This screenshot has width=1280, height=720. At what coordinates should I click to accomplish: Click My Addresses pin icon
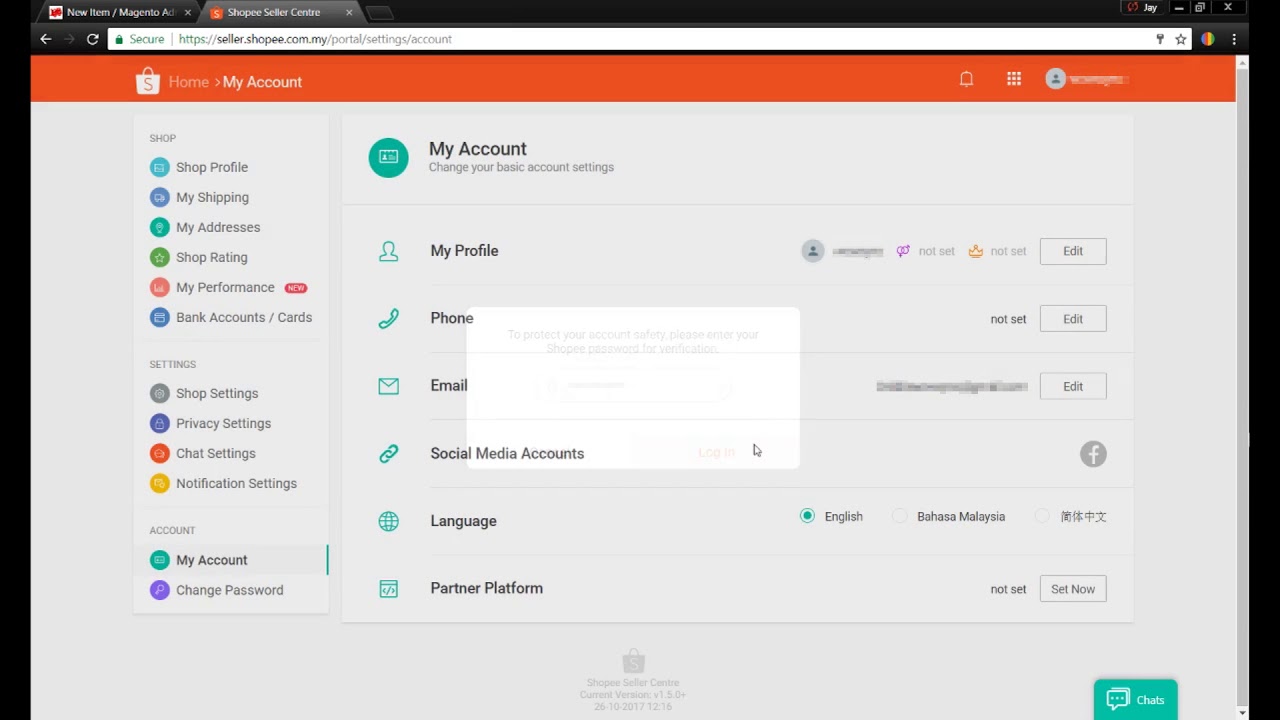click(x=159, y=227)
